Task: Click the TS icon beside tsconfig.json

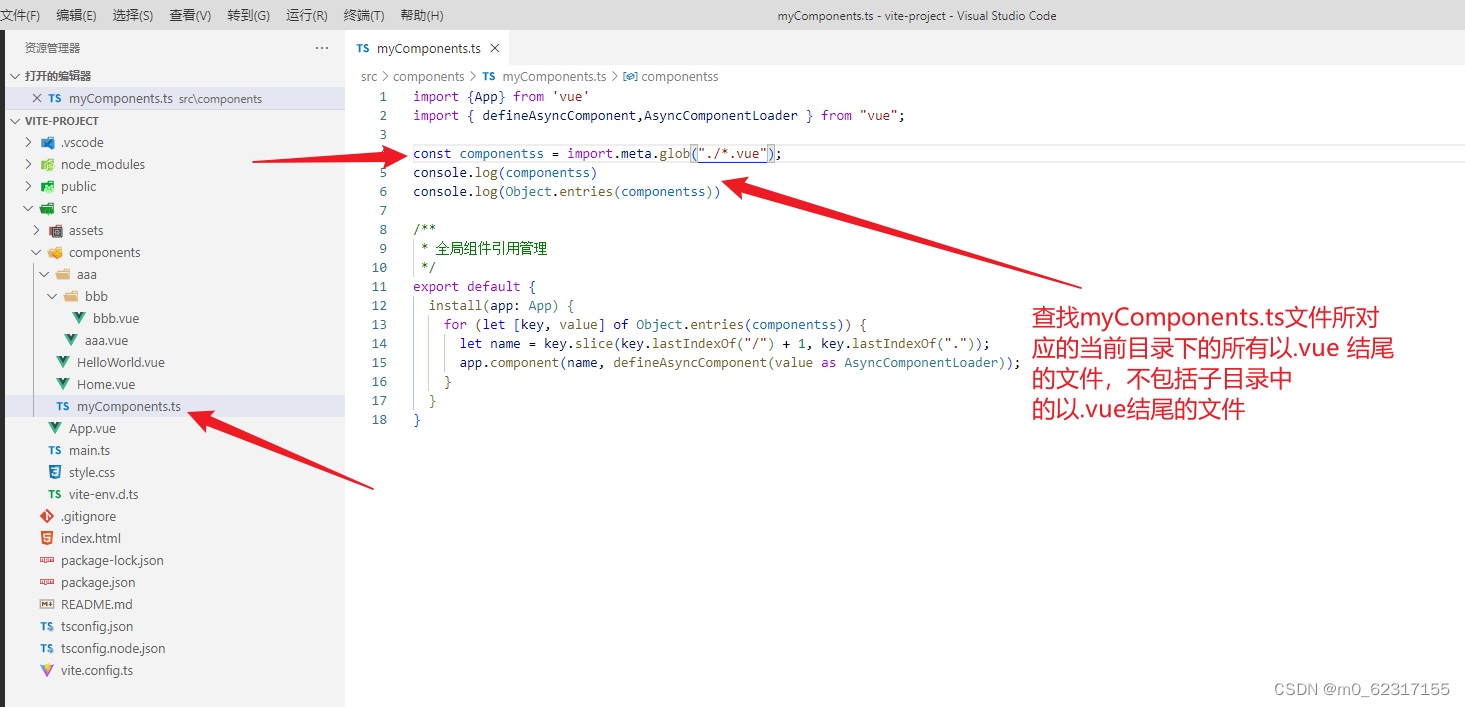Action: 47,627
